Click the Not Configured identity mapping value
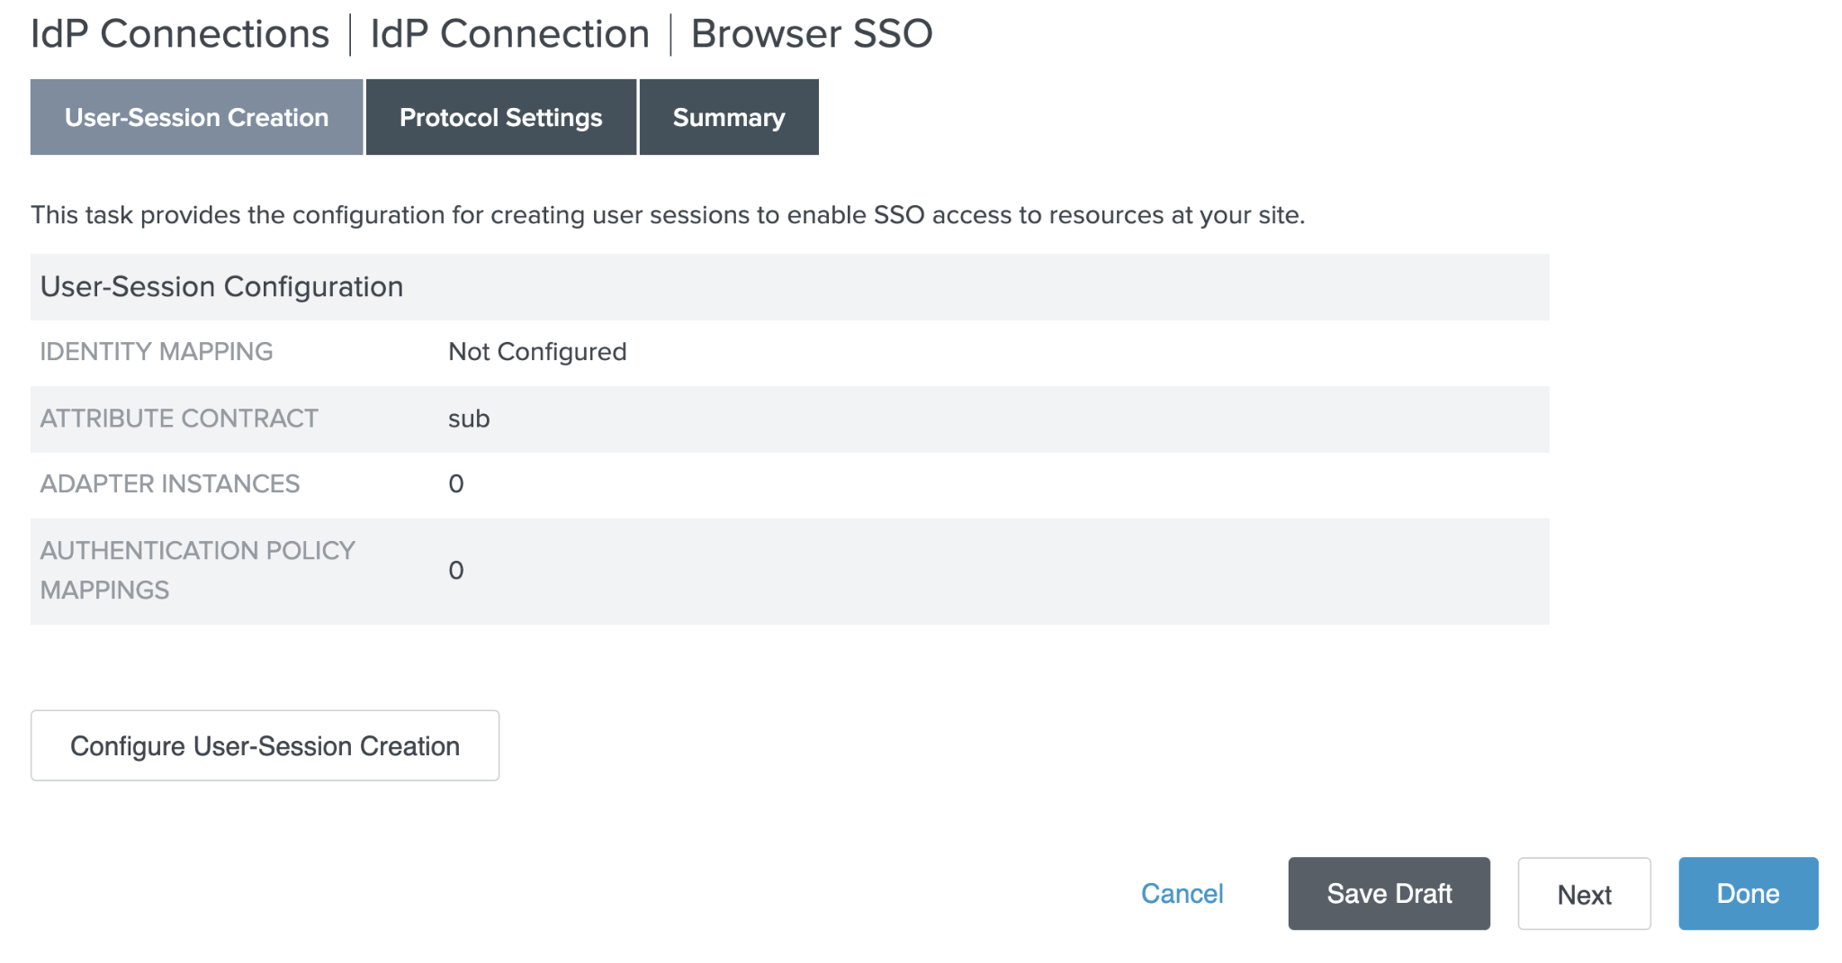 coord(537,352)
